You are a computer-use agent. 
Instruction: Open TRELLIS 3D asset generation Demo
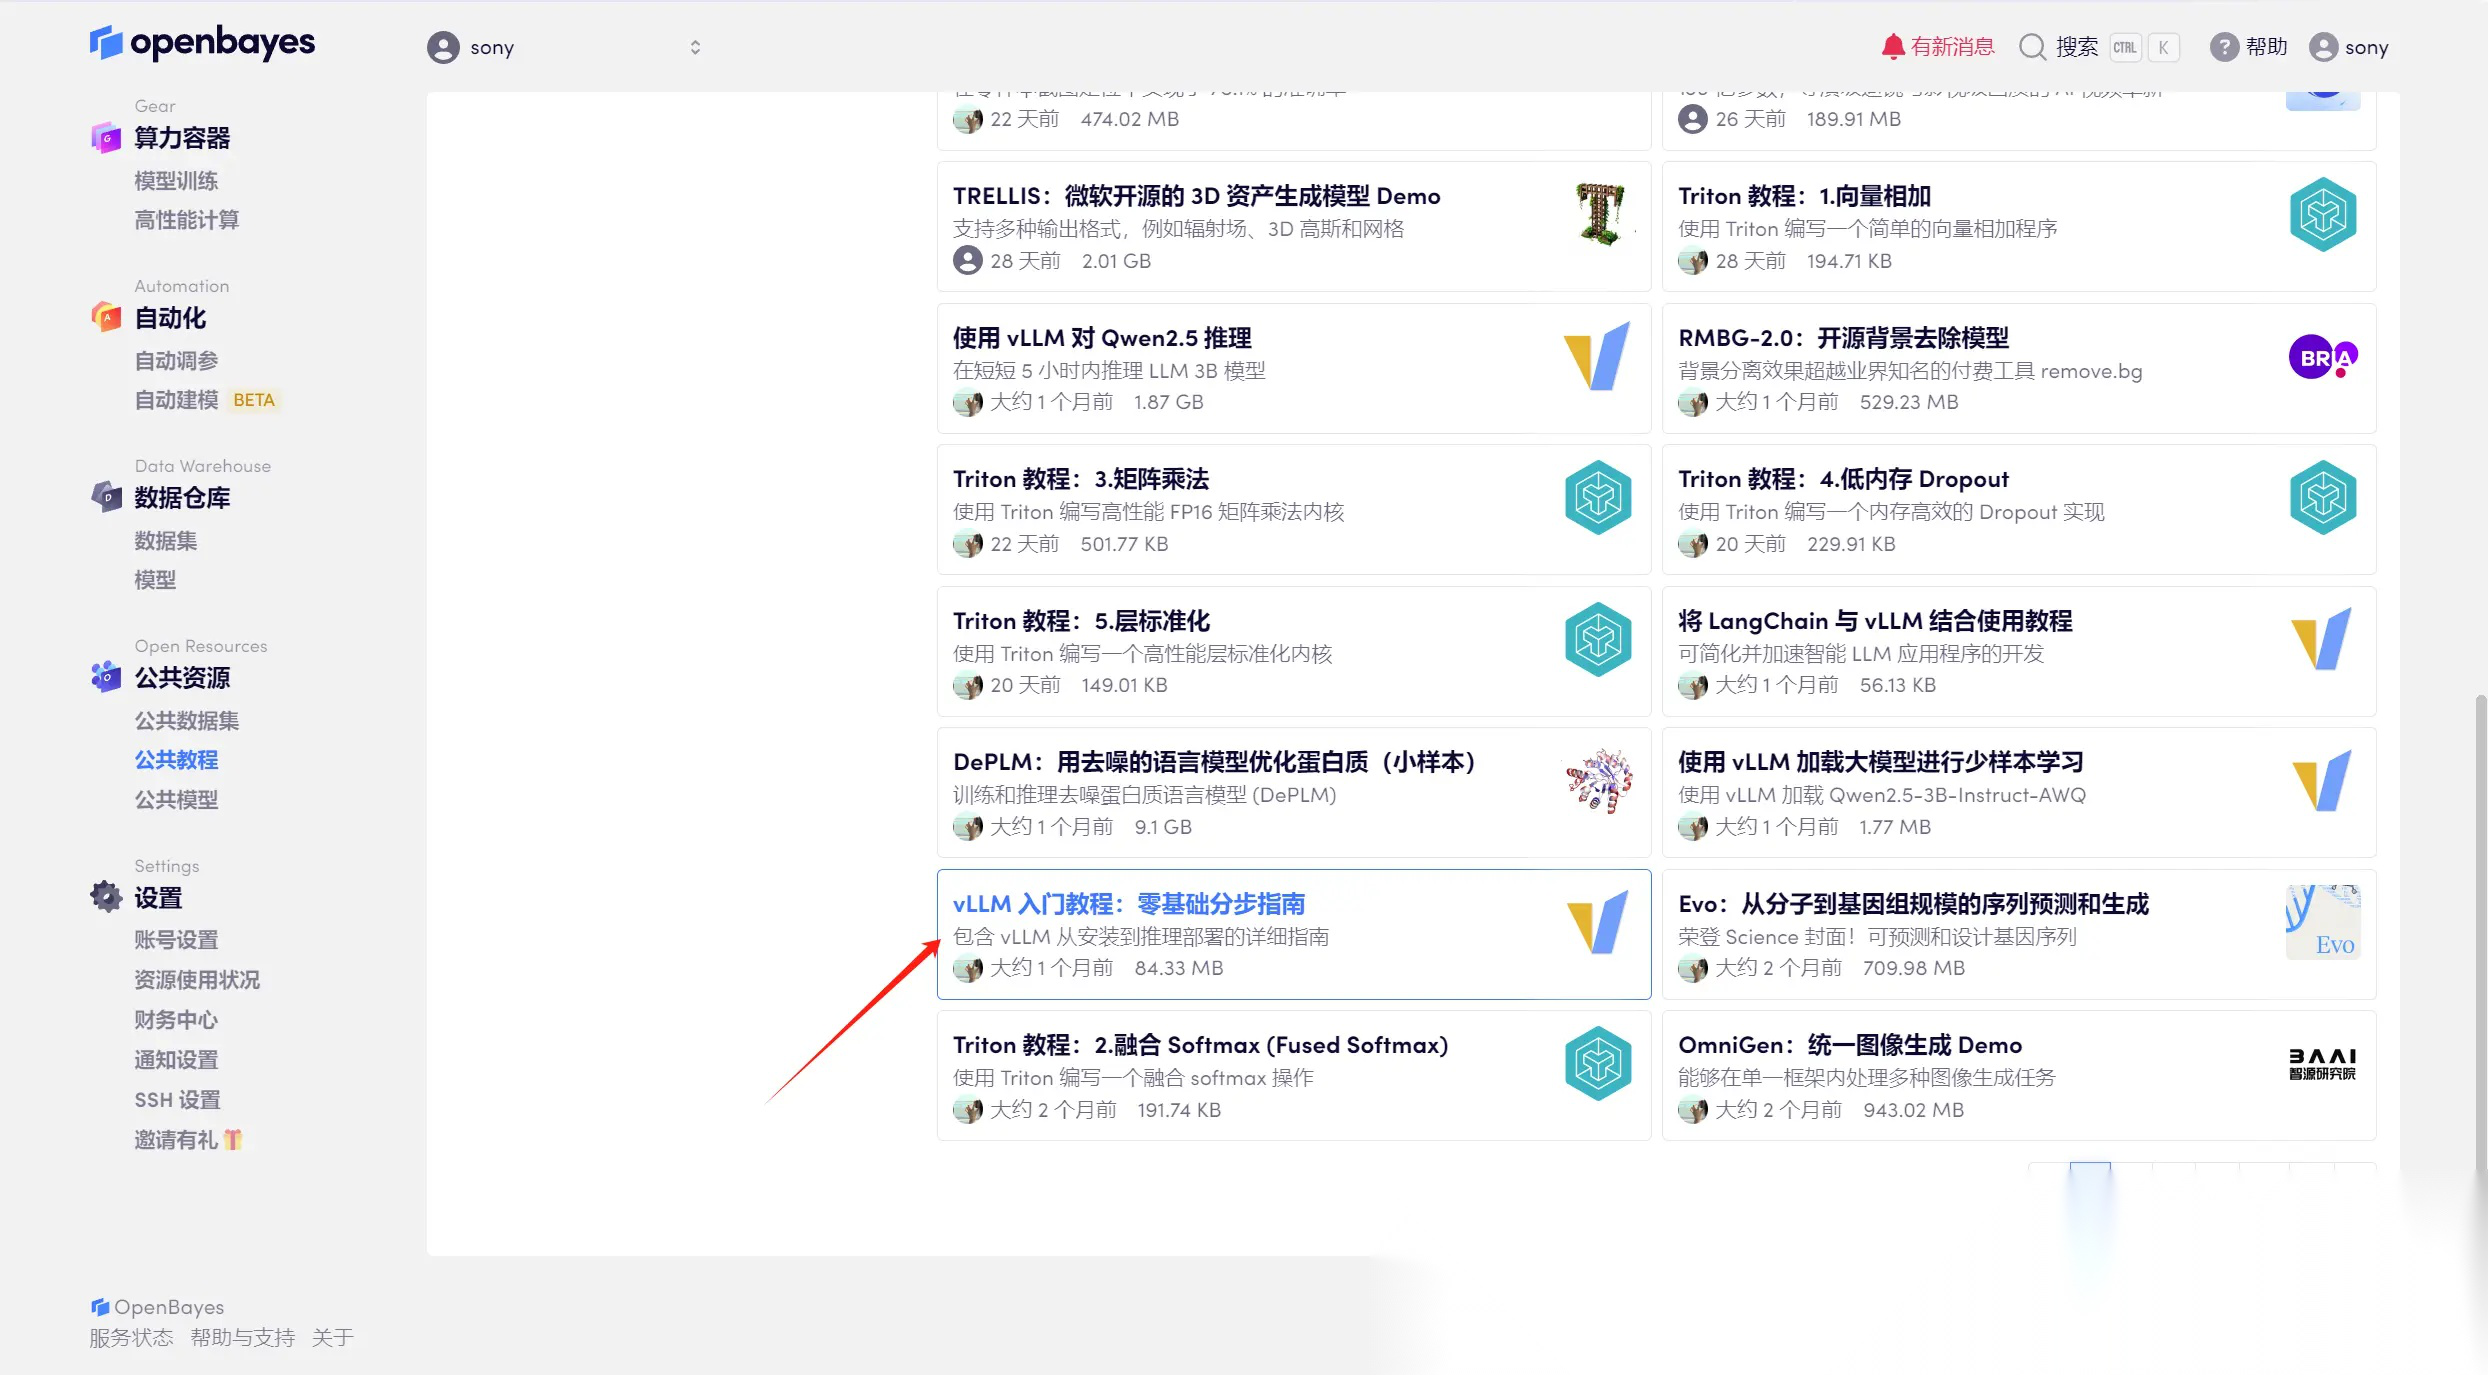[x=1196, y=196]
